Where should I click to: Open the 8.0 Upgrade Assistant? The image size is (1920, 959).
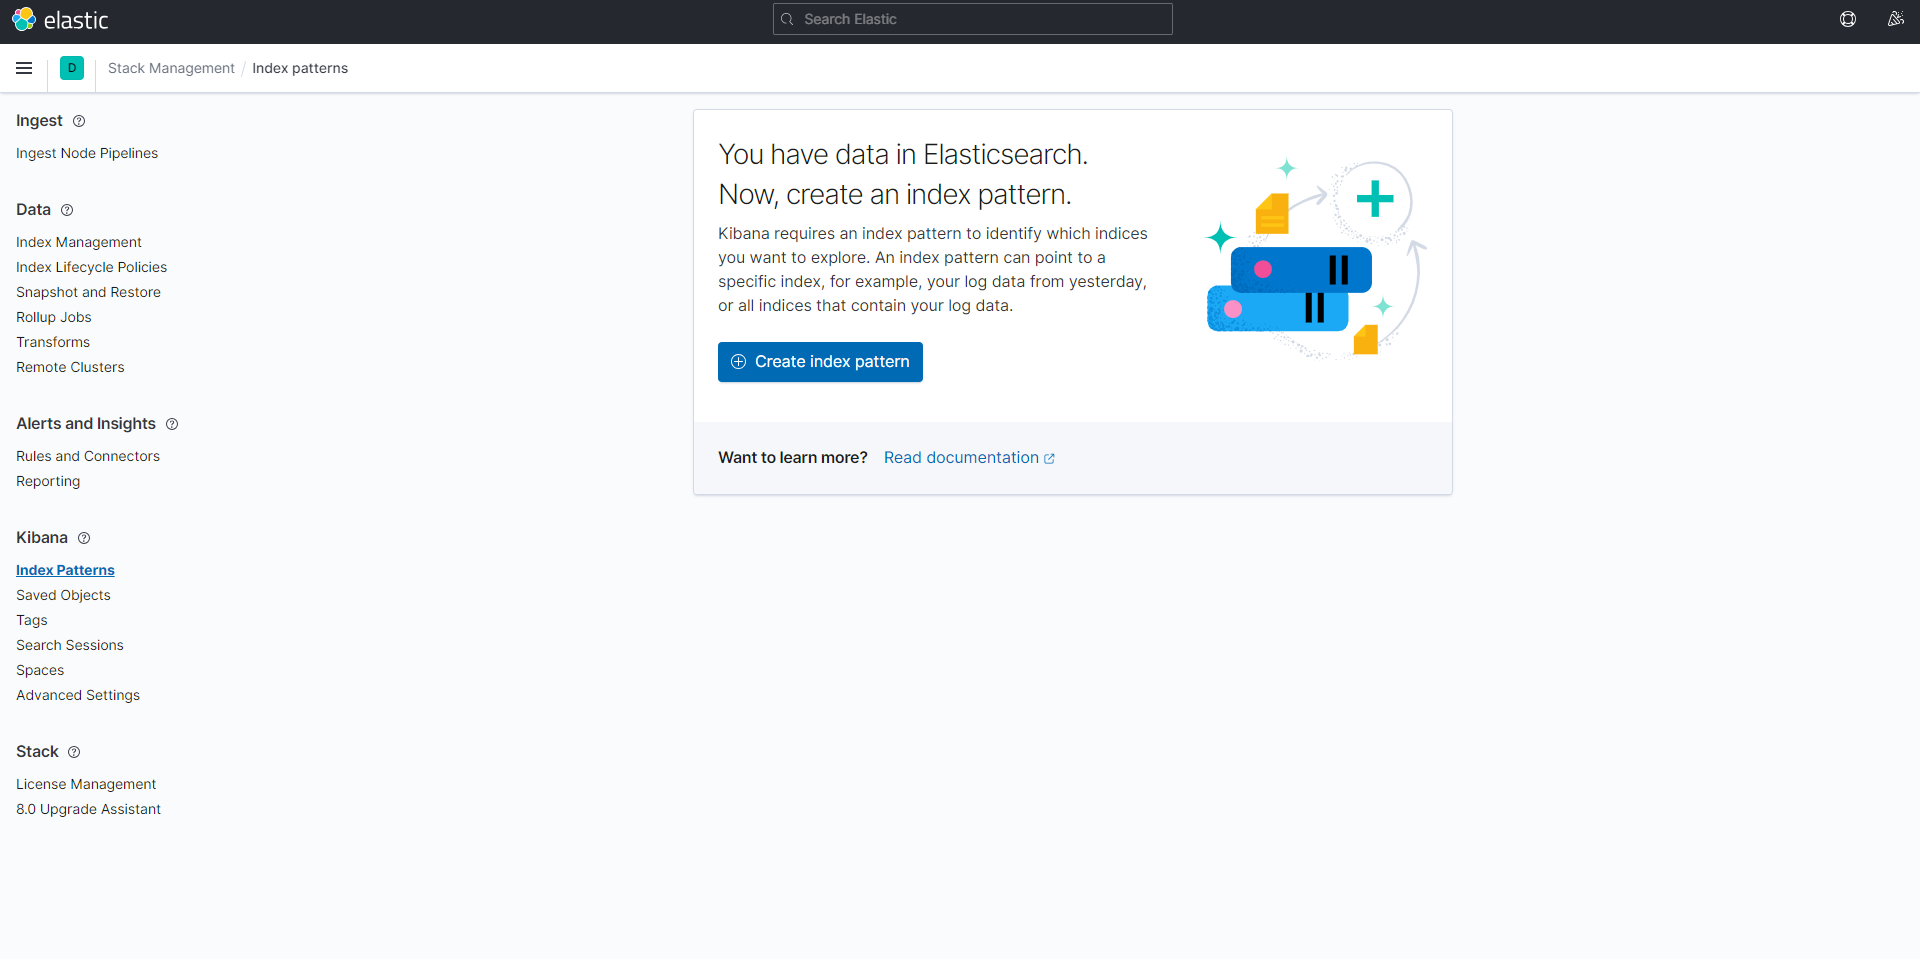click(88, 809)
